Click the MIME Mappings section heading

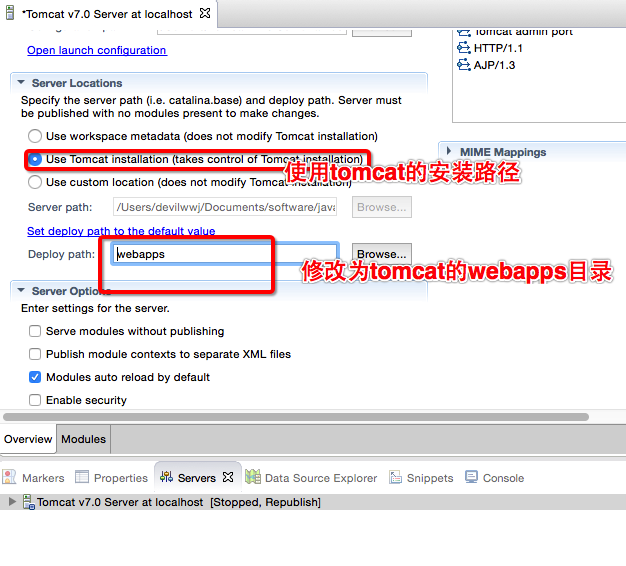[503, 152]
